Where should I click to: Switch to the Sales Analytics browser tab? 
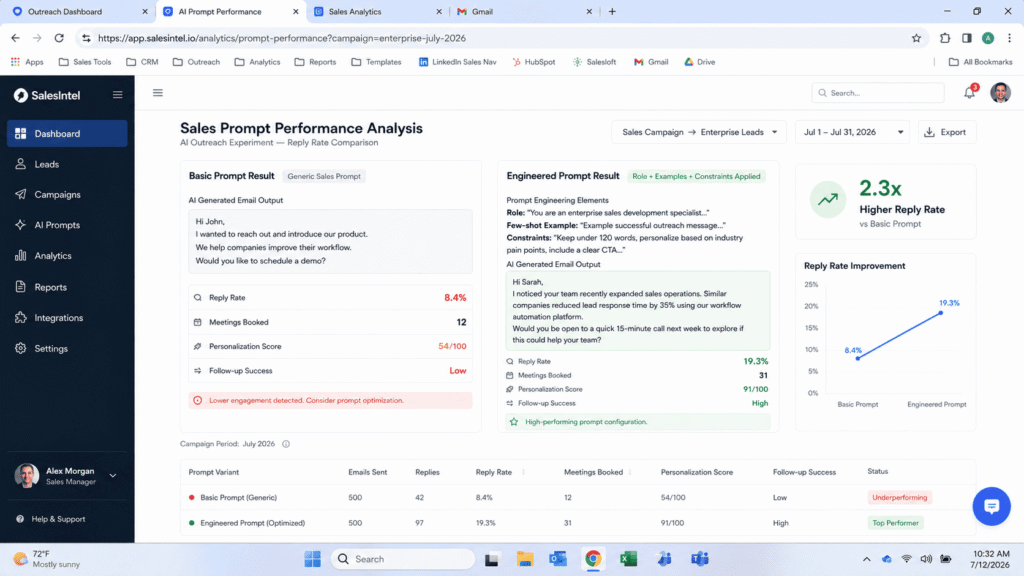pyautogui.click(x=376, y=11)
